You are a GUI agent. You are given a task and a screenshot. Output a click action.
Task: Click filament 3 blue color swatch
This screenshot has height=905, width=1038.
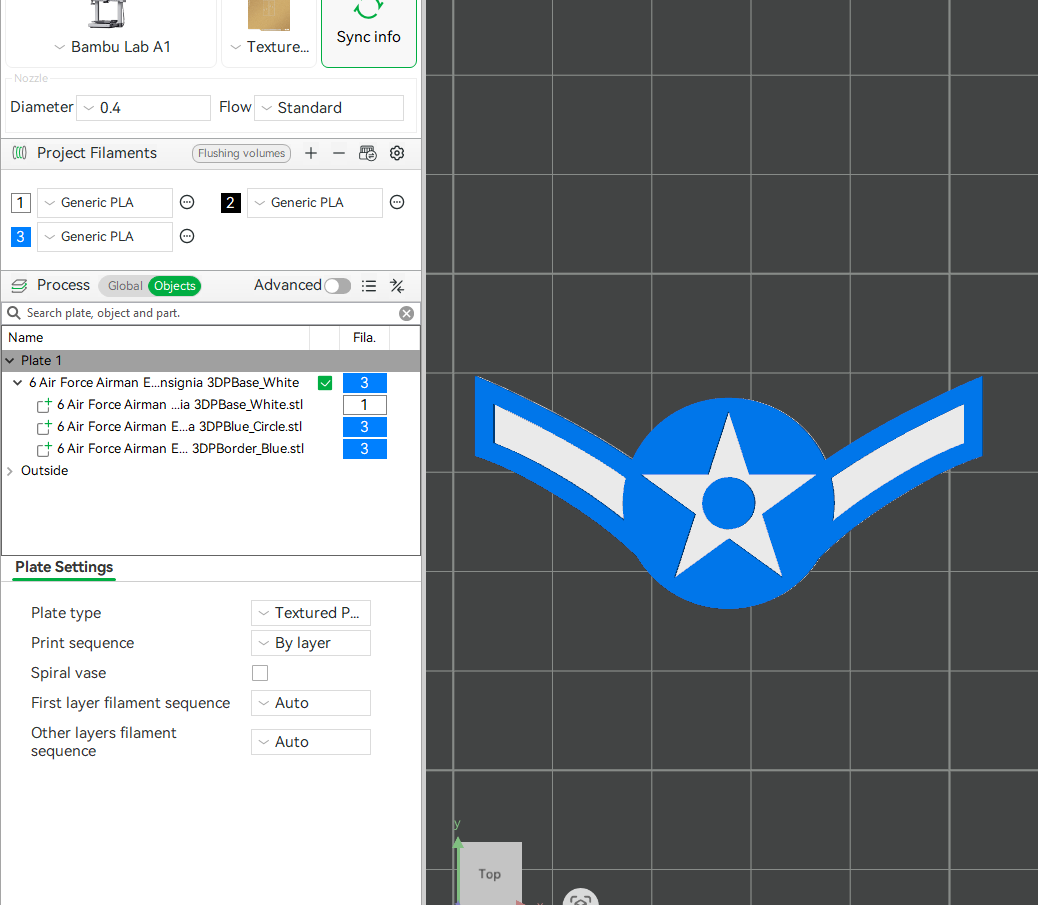click(20, 237)
